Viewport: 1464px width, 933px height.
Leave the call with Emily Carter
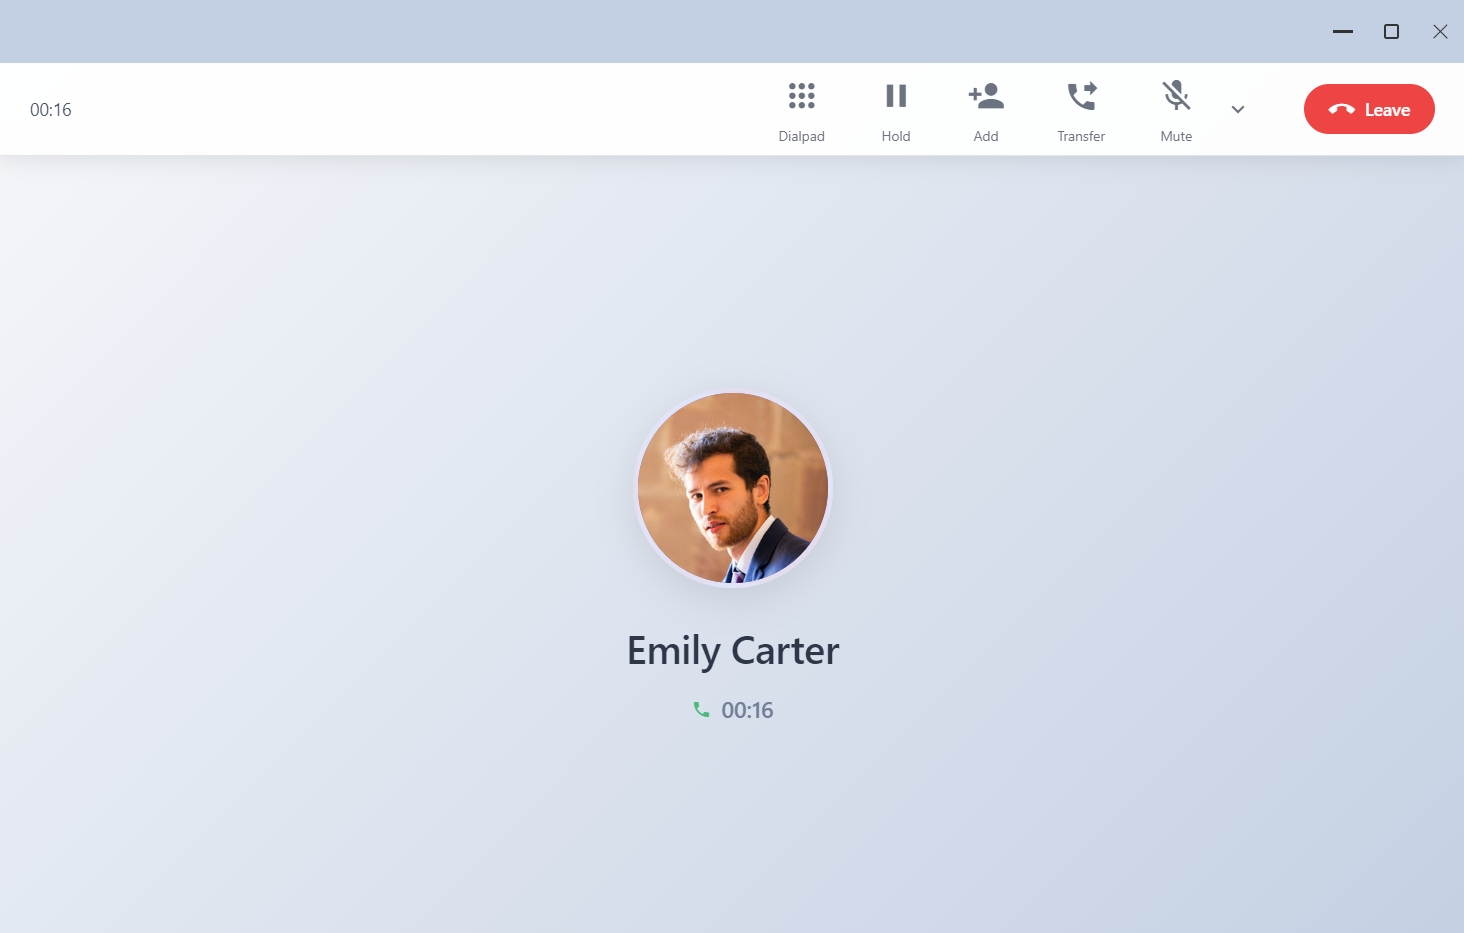point(1369,109)
